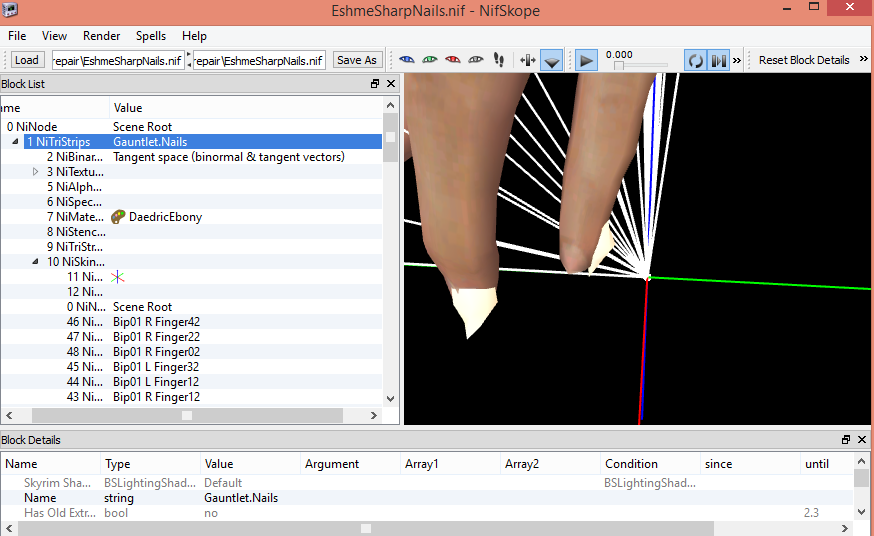Click the NifSkope title bar app icon
This screenshot has height=536, width=874.
(10, 10)
